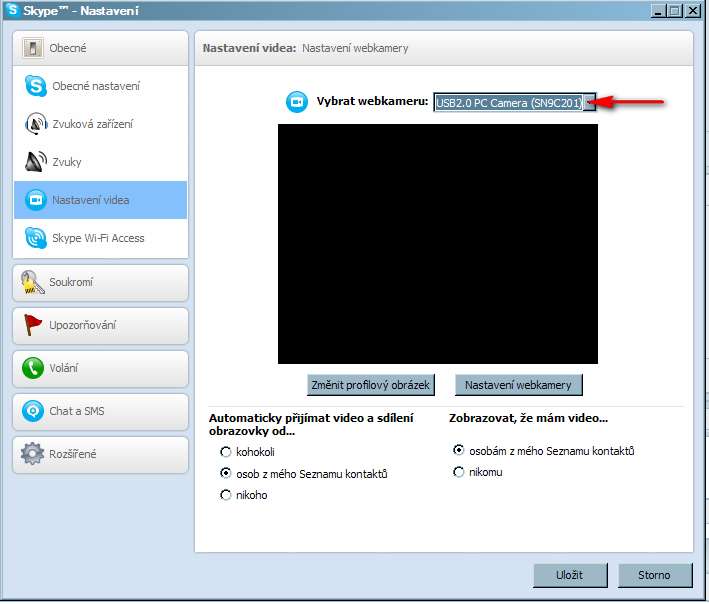
Task: Click the headset icon for Zvuková zařízení
Action: point(36,124)
